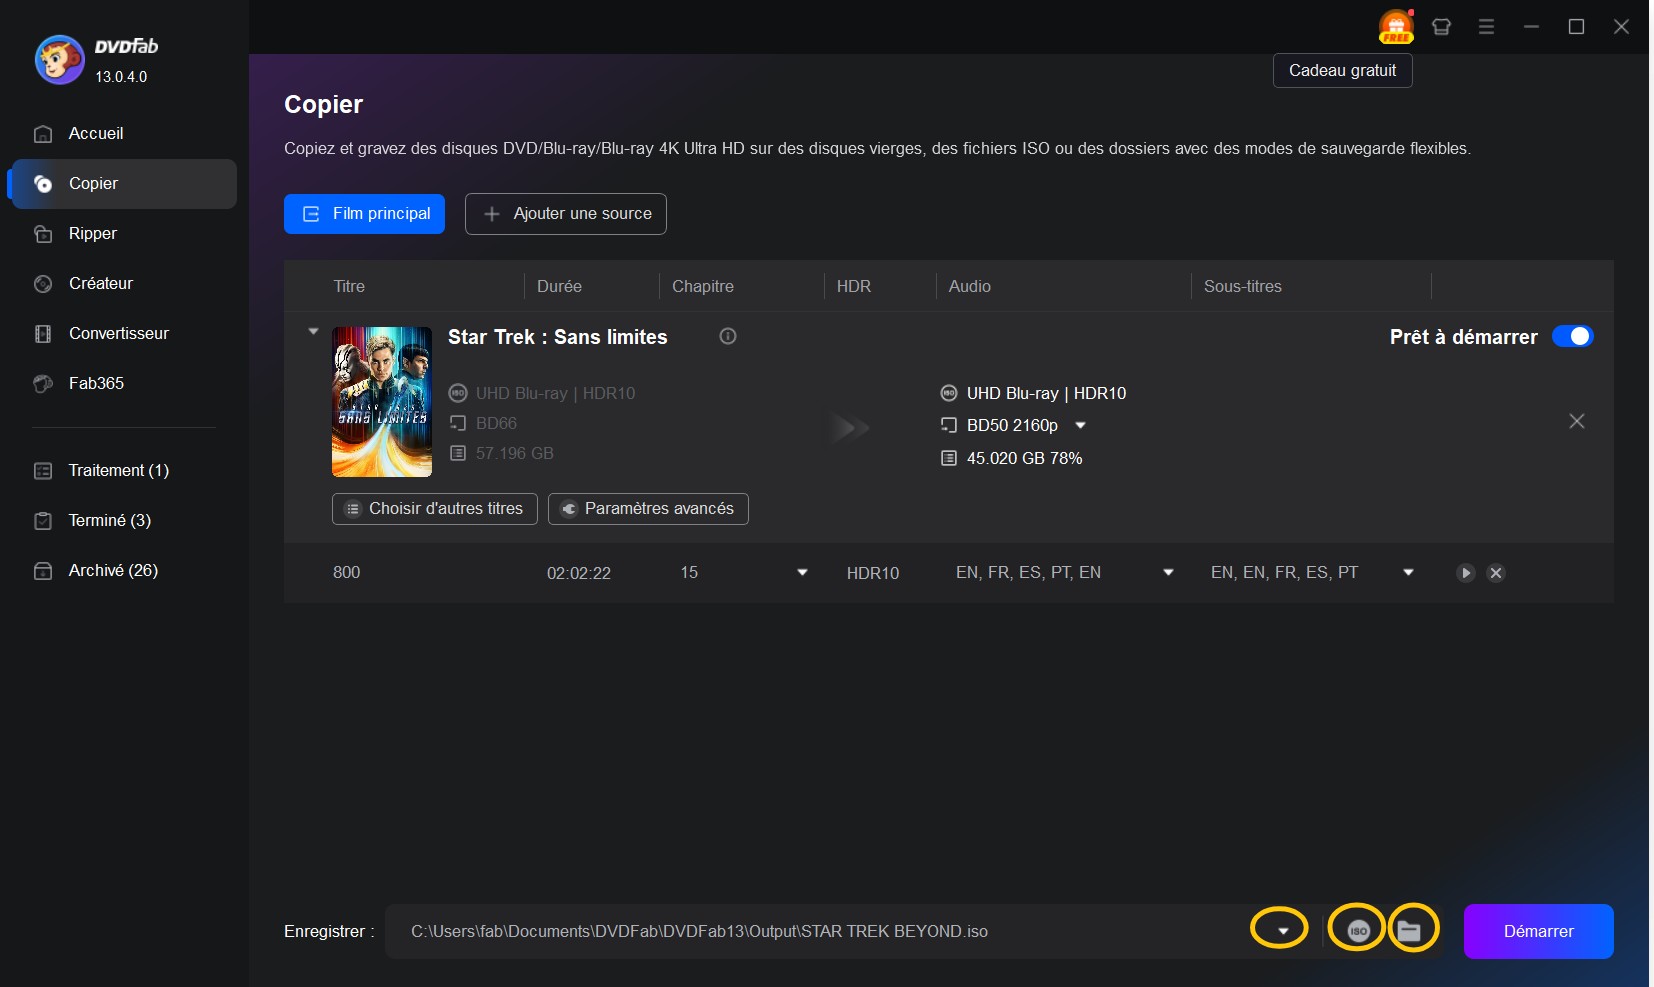Open the Terminé (3) section
The width and height of the screenshot is (1654, 987).
[108, 520]
